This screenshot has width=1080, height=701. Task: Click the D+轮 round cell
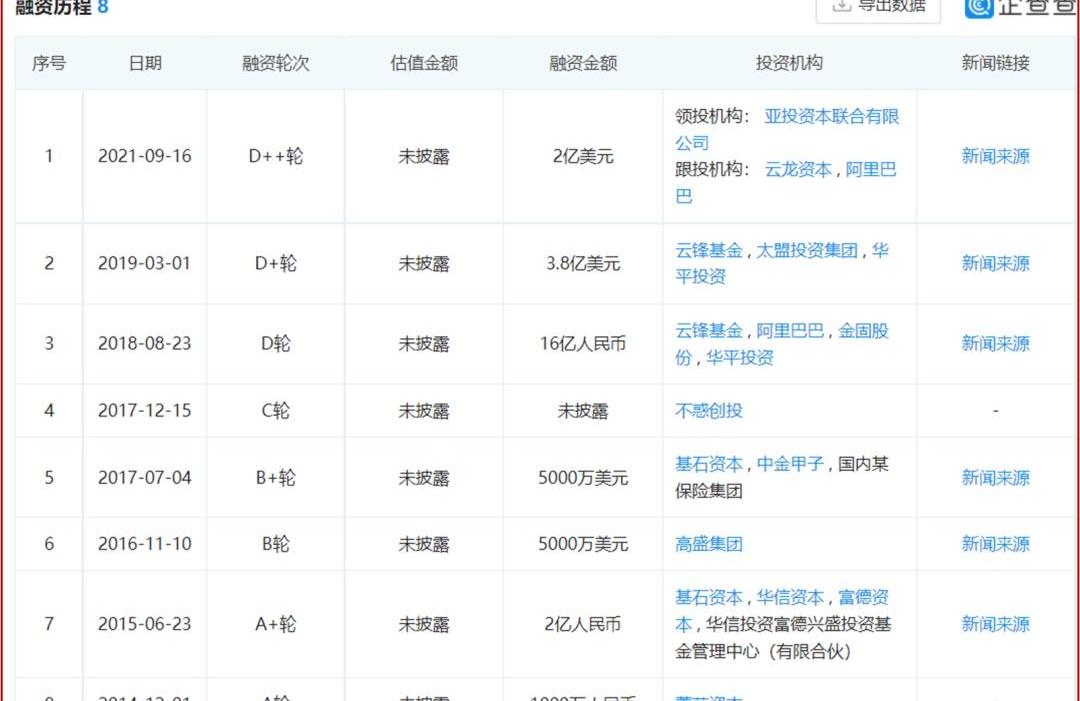pyautogui.click(x=276, y=263)
